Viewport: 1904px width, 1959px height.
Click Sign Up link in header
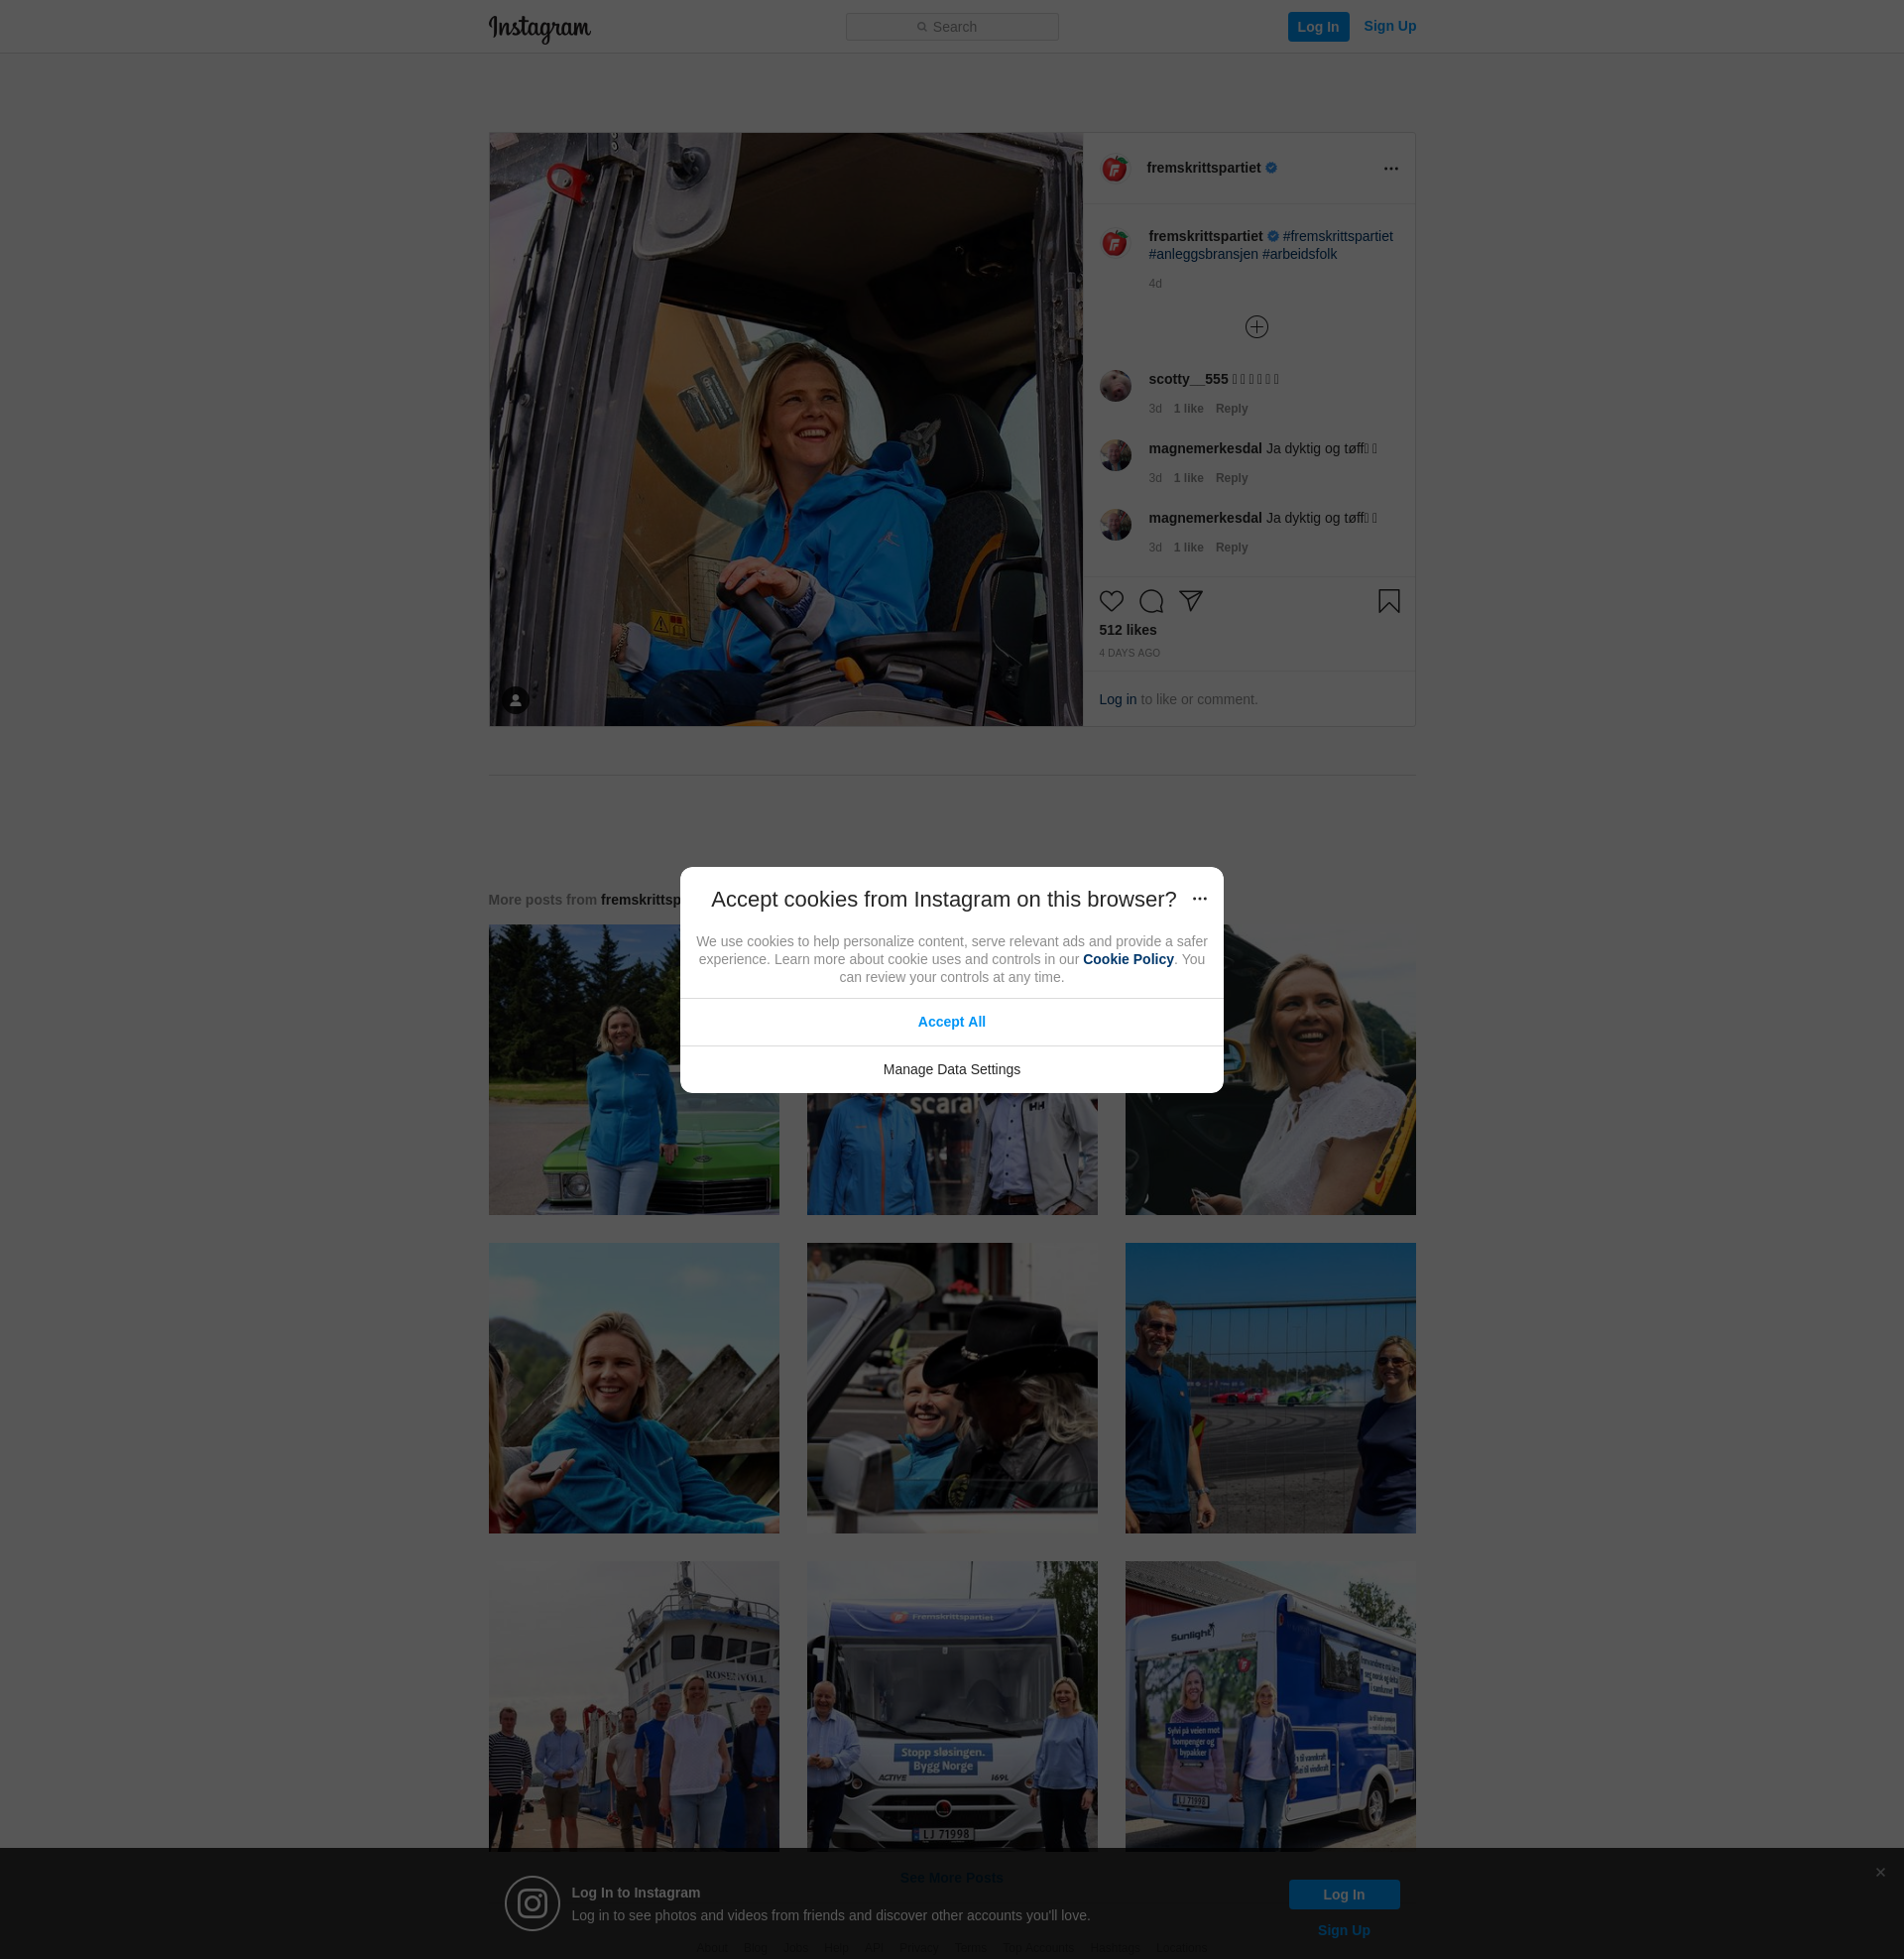click(x=1389, y=26)
